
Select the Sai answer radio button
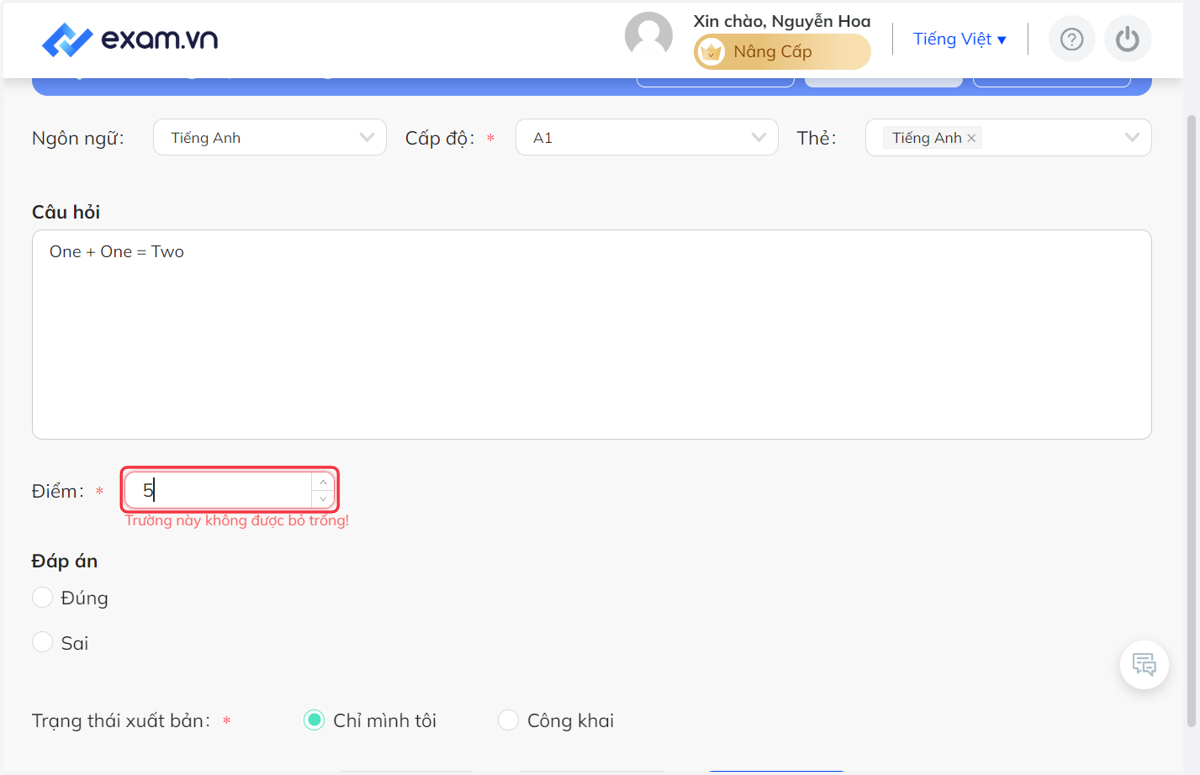click(42, 642)
